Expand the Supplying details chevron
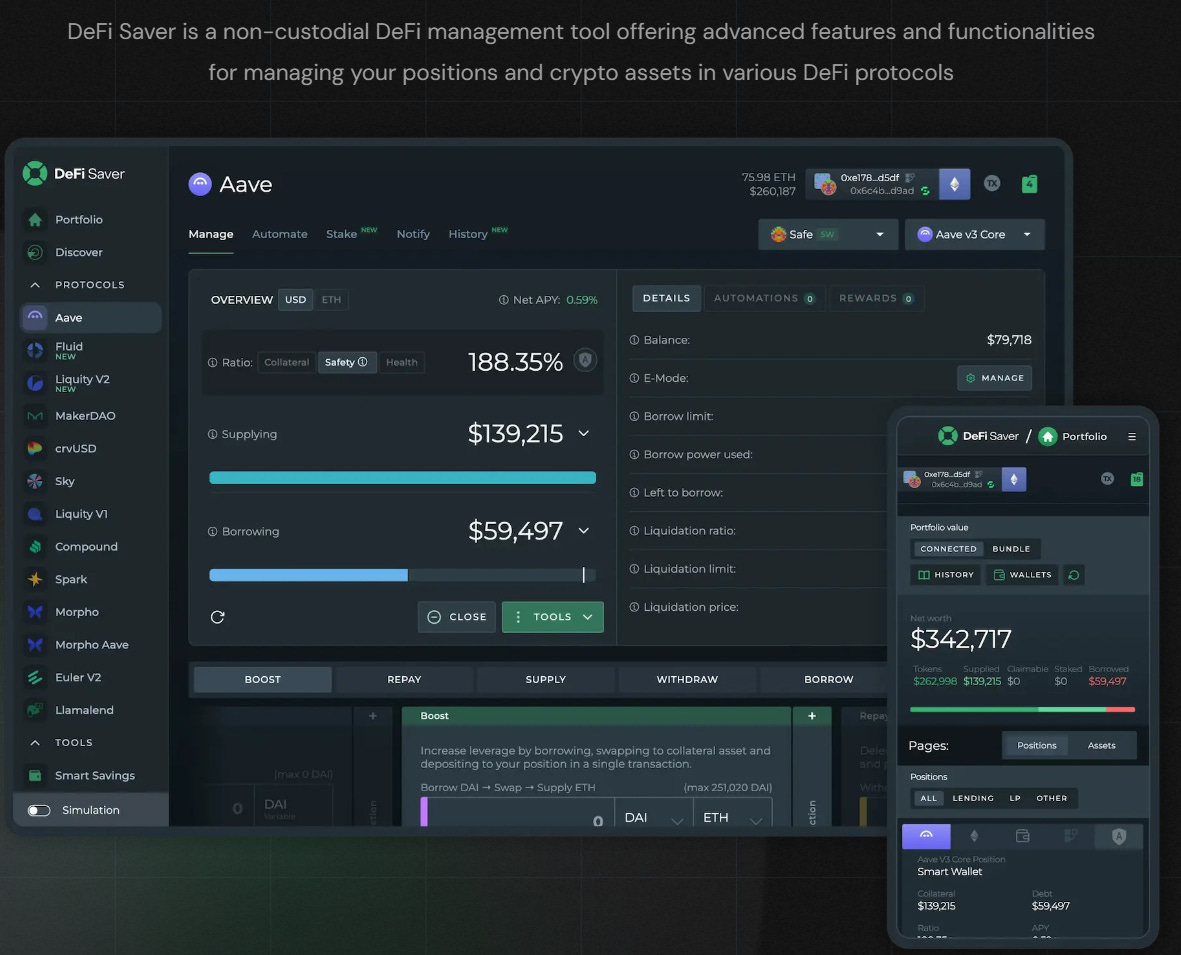The image size is (1181, 955). coord(584,433)
